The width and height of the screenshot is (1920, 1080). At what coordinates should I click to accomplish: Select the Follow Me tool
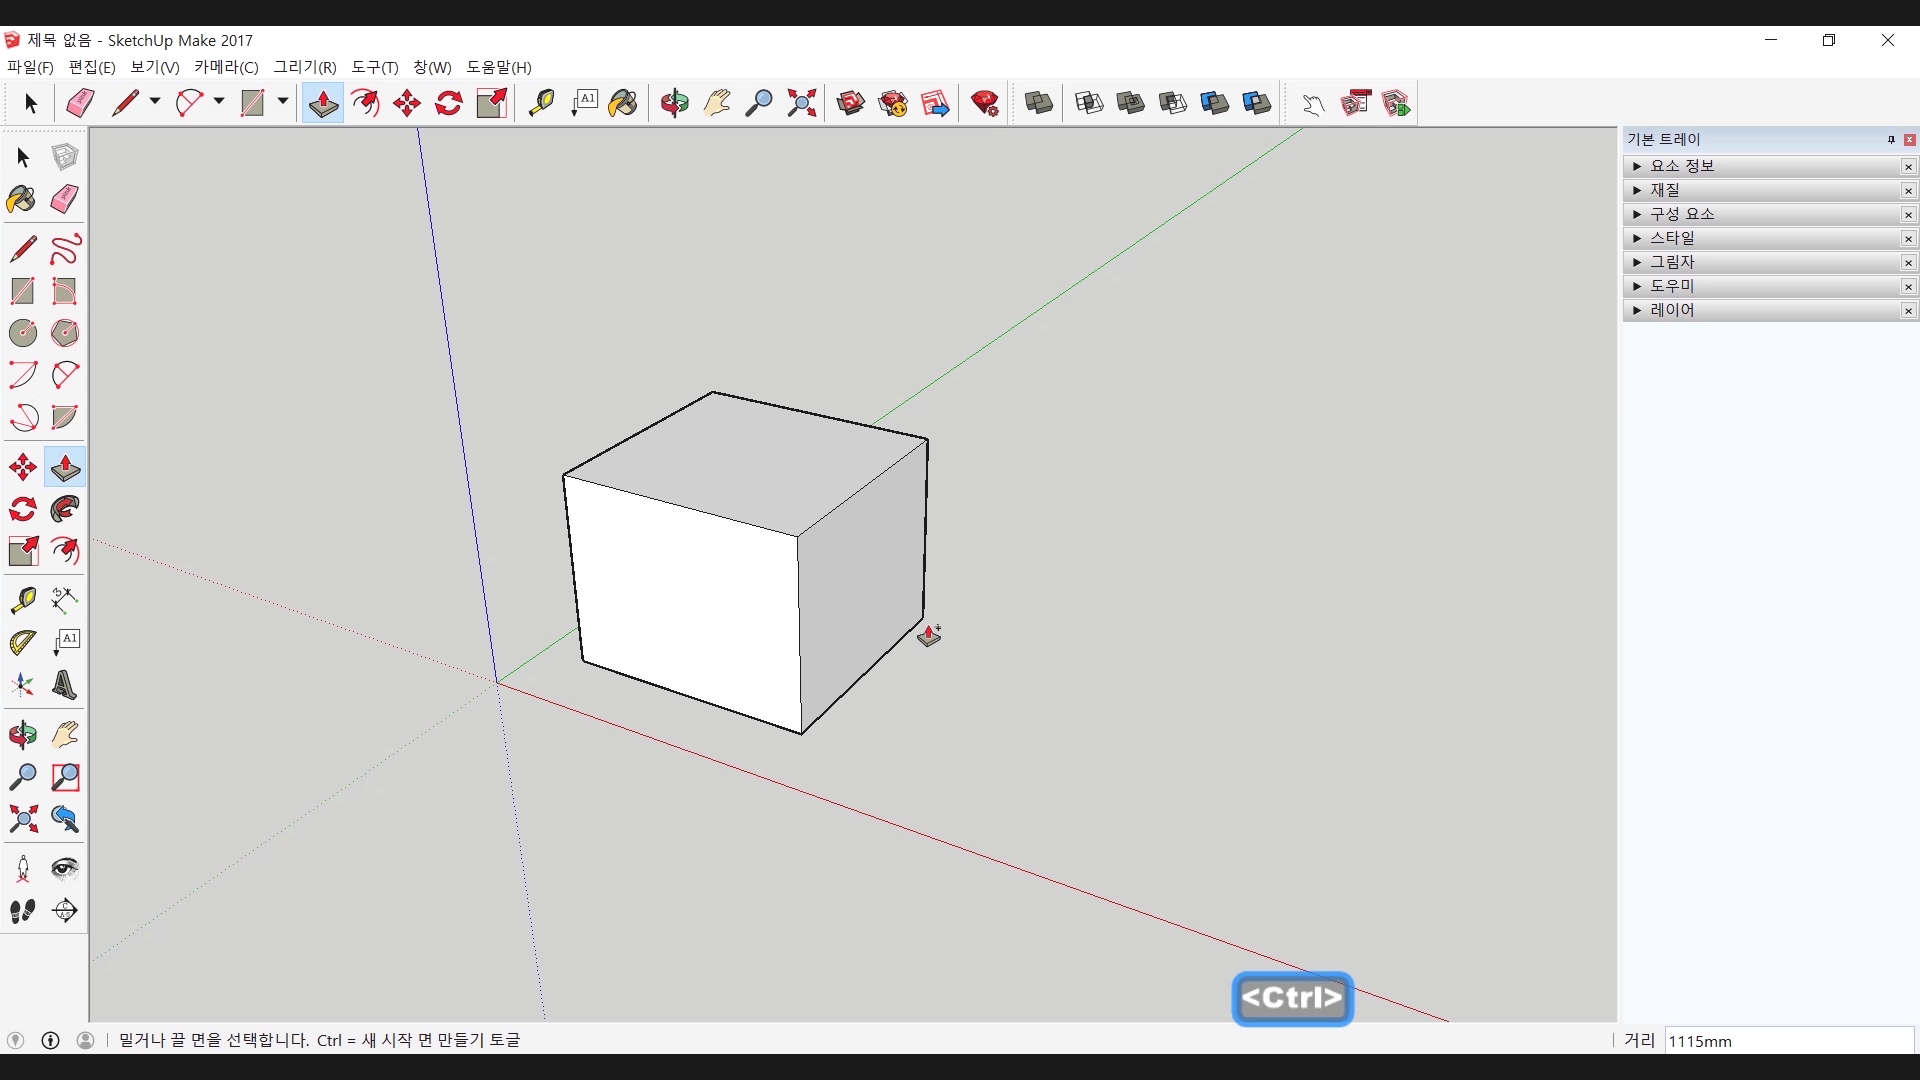point(64,509)
